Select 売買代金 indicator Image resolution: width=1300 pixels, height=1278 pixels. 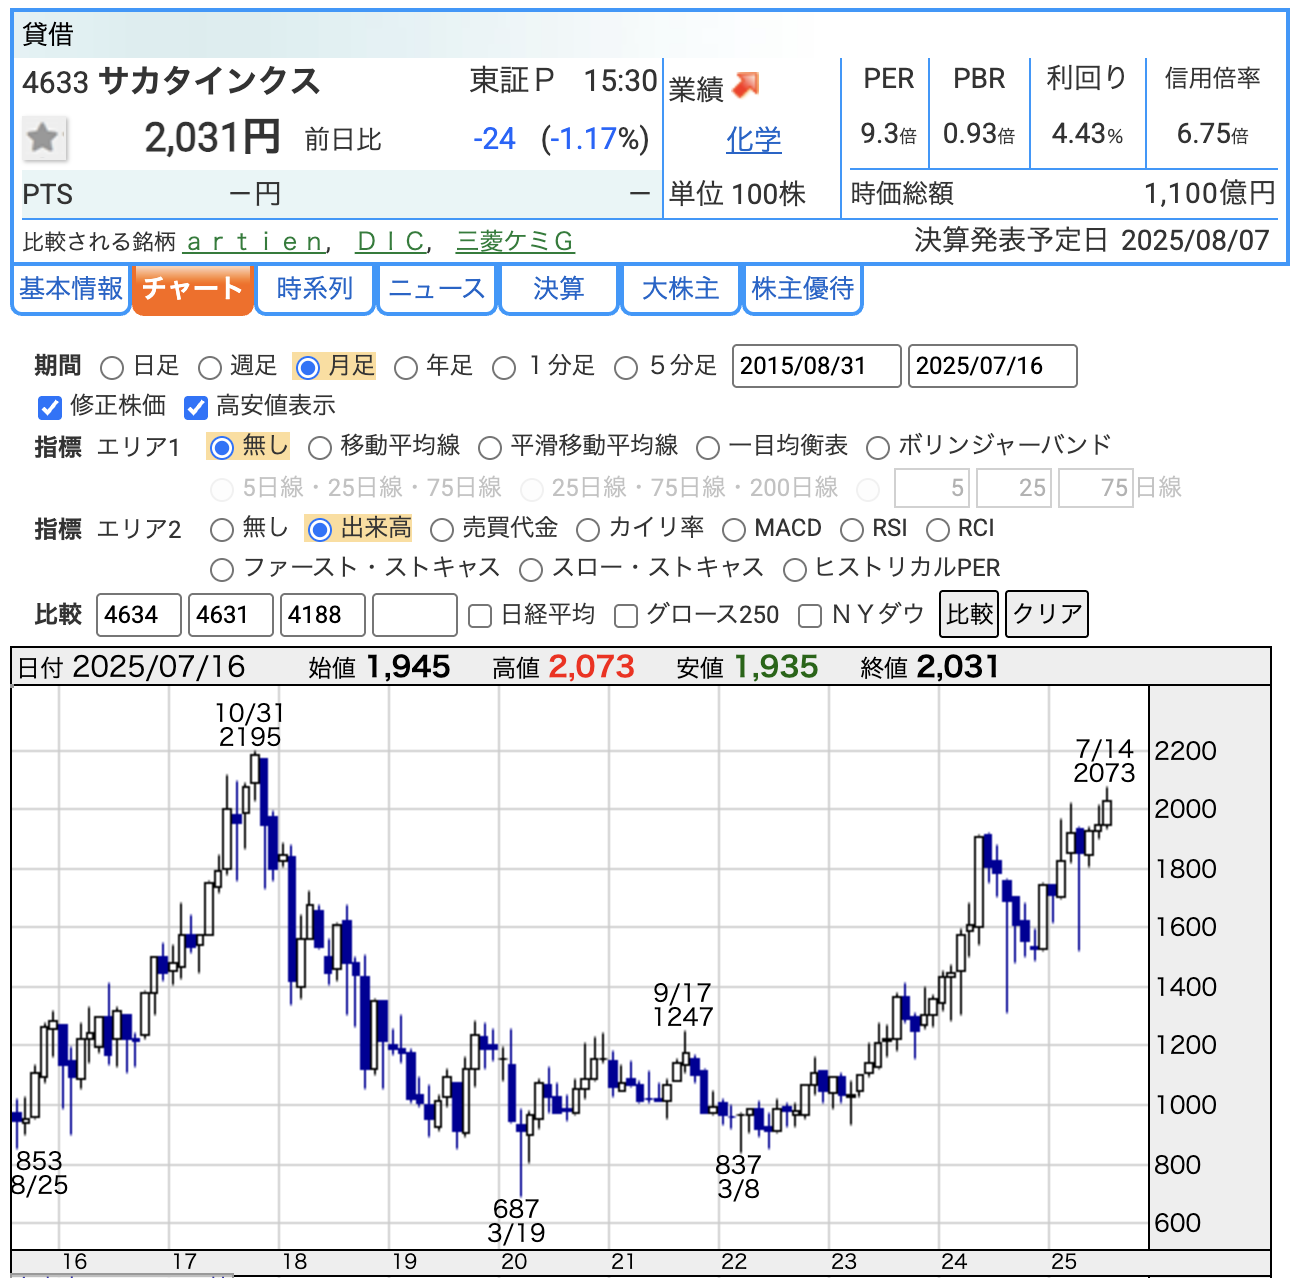(x=442, y=530)
